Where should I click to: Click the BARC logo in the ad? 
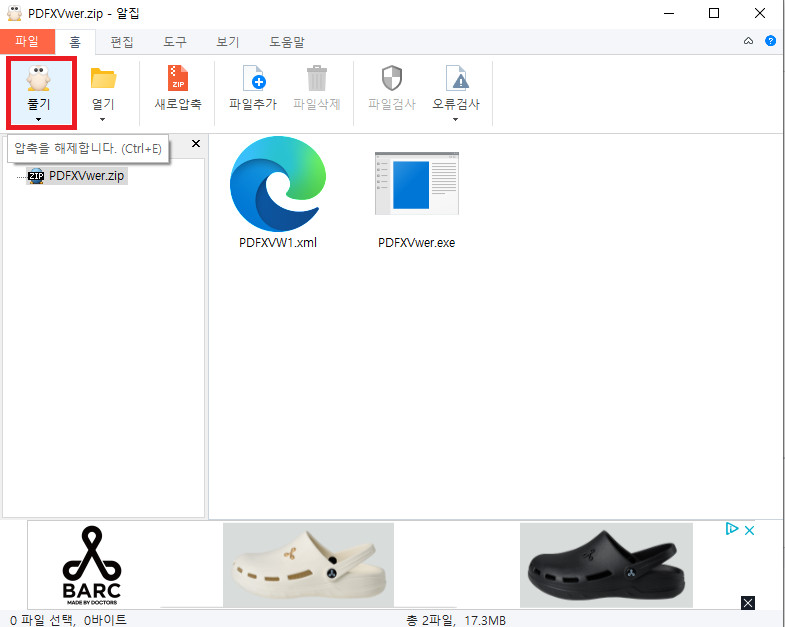pos(92,566)
